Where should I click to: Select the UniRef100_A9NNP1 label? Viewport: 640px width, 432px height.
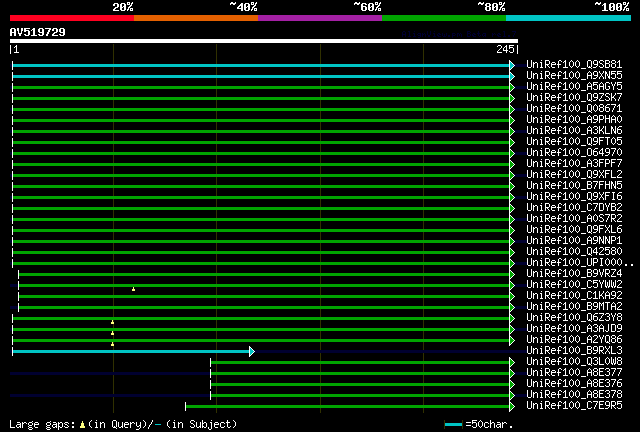click(574, 241)
